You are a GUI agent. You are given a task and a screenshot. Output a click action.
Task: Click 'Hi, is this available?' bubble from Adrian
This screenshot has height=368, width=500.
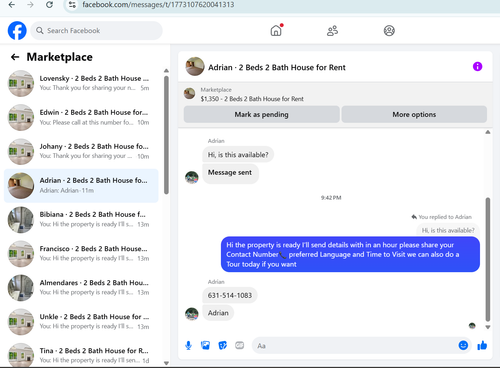click(x=238, y=155)
